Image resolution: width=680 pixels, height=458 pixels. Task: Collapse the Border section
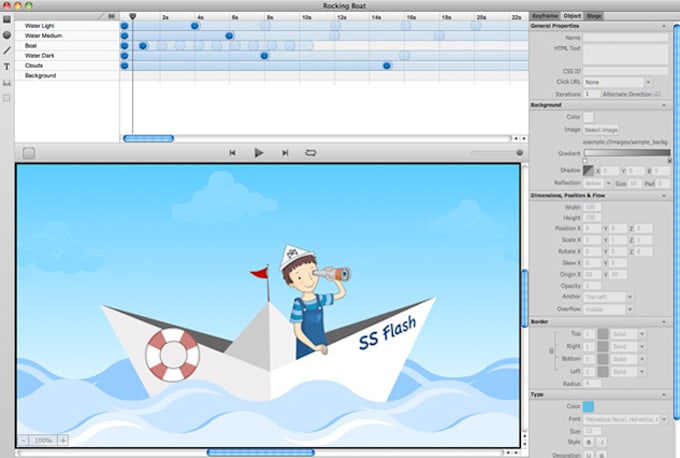(x=664, y=321)
